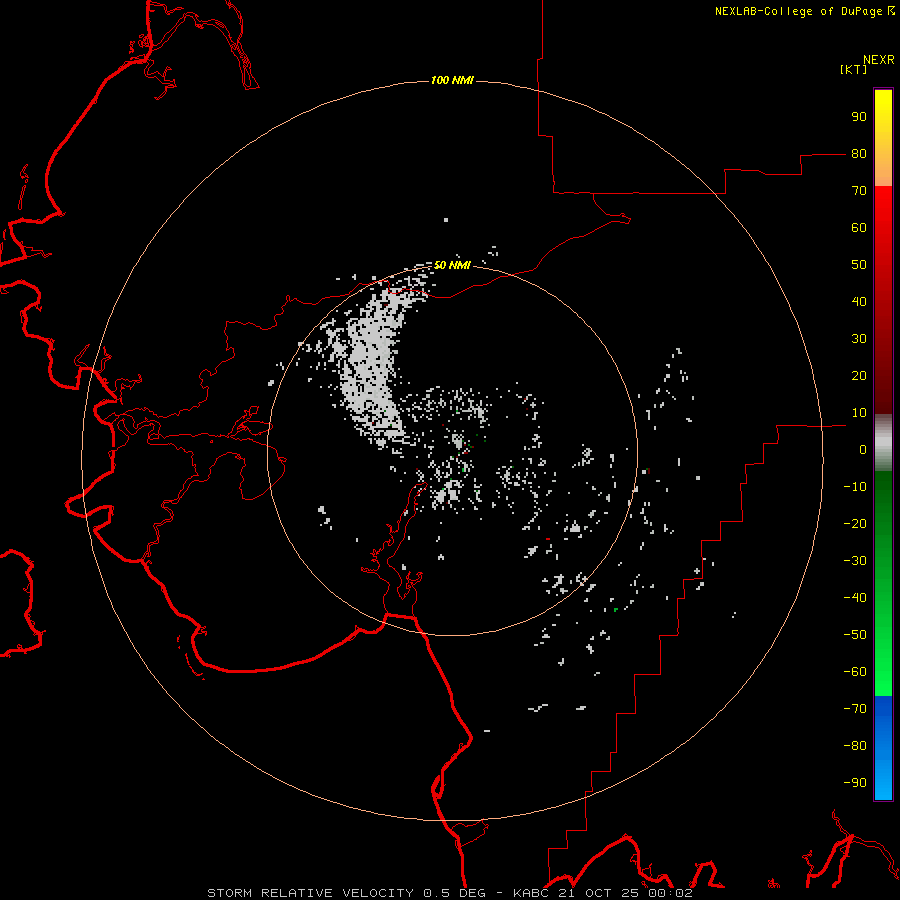
Task: Click the -40 value on the velocity scale
Action: click(855, 598)
